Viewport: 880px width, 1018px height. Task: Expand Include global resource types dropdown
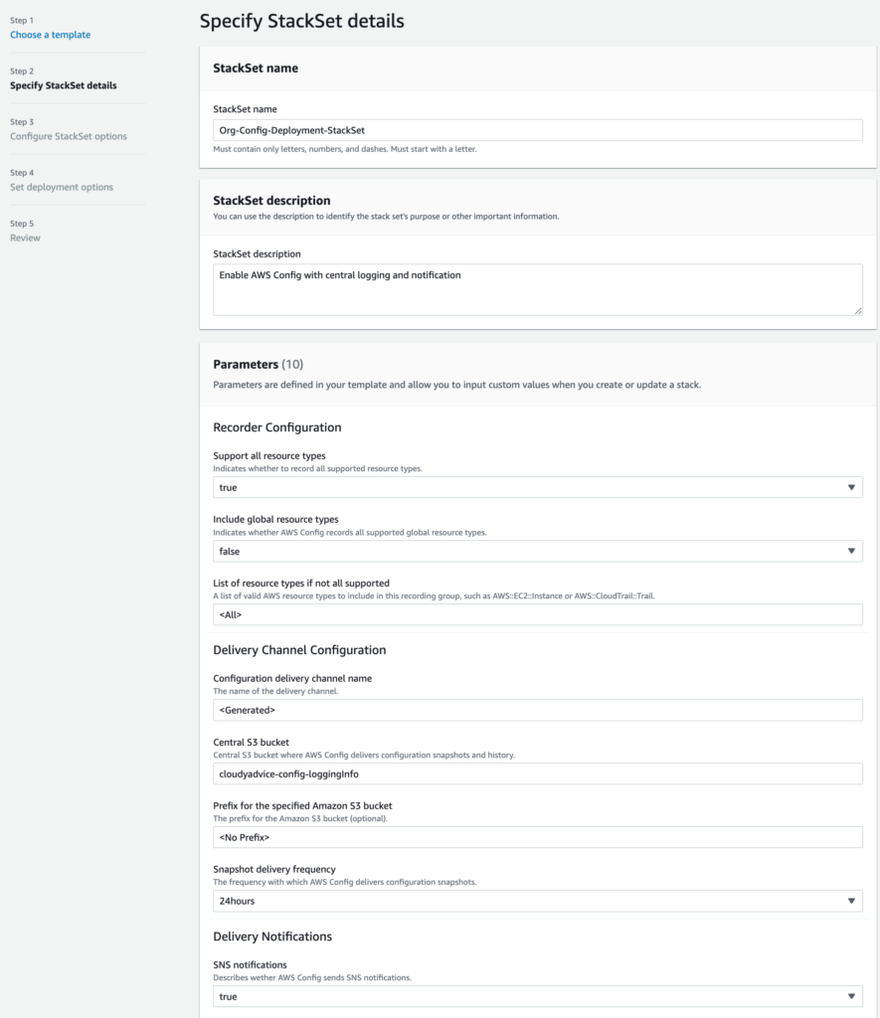(x=537, y=552)
